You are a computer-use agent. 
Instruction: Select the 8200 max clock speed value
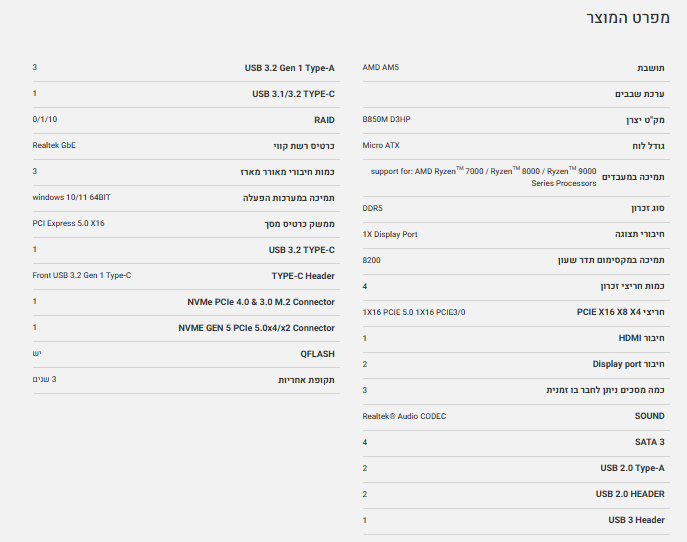point(371,260)
